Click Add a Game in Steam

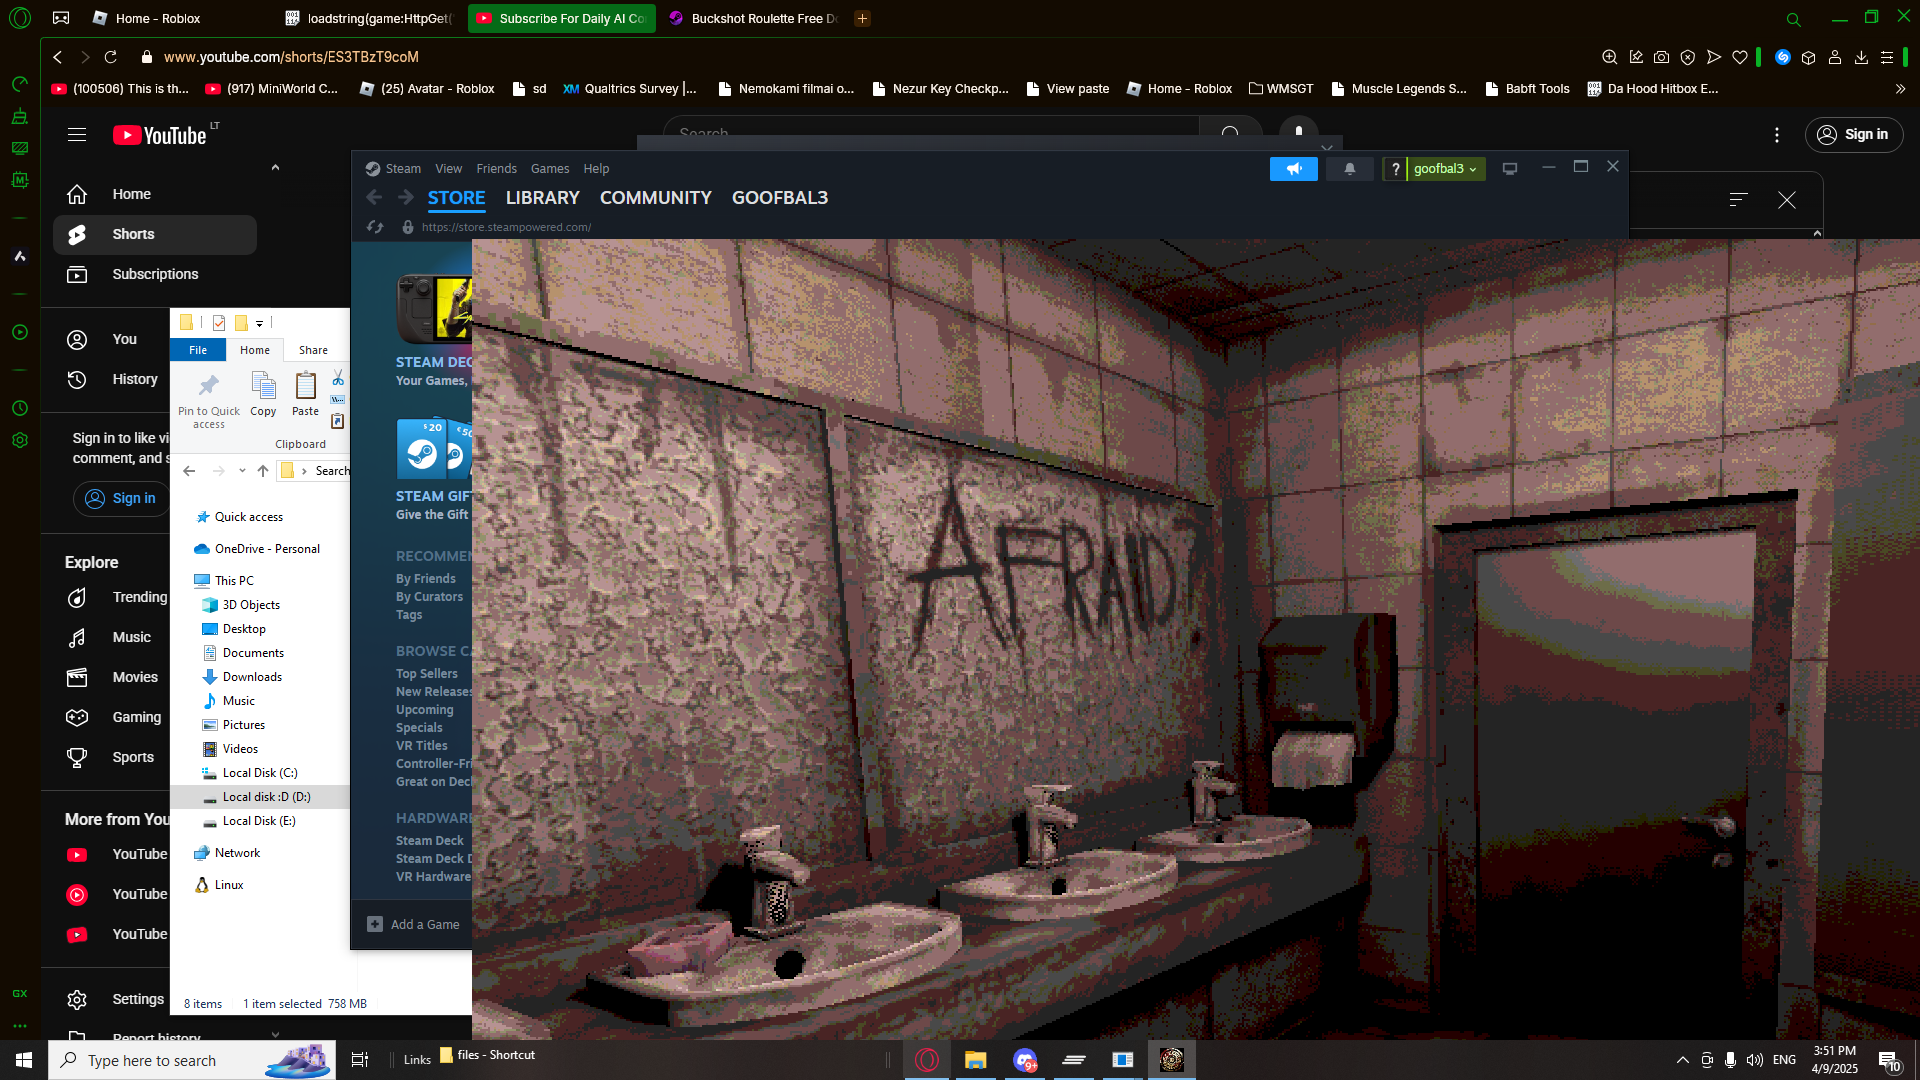414,925
